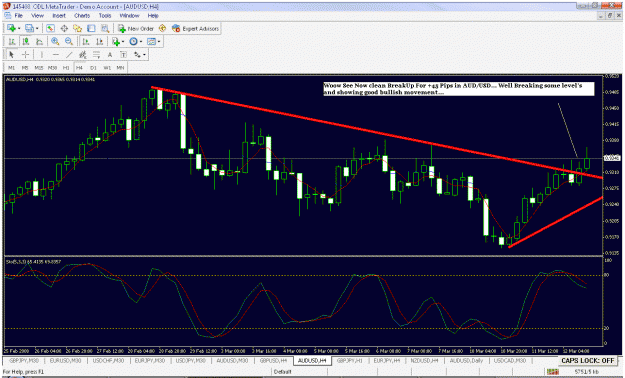Toggle Expert Advisors on or off
The image size is (625, 378).
pyautogui.click(x=195, y=28)
